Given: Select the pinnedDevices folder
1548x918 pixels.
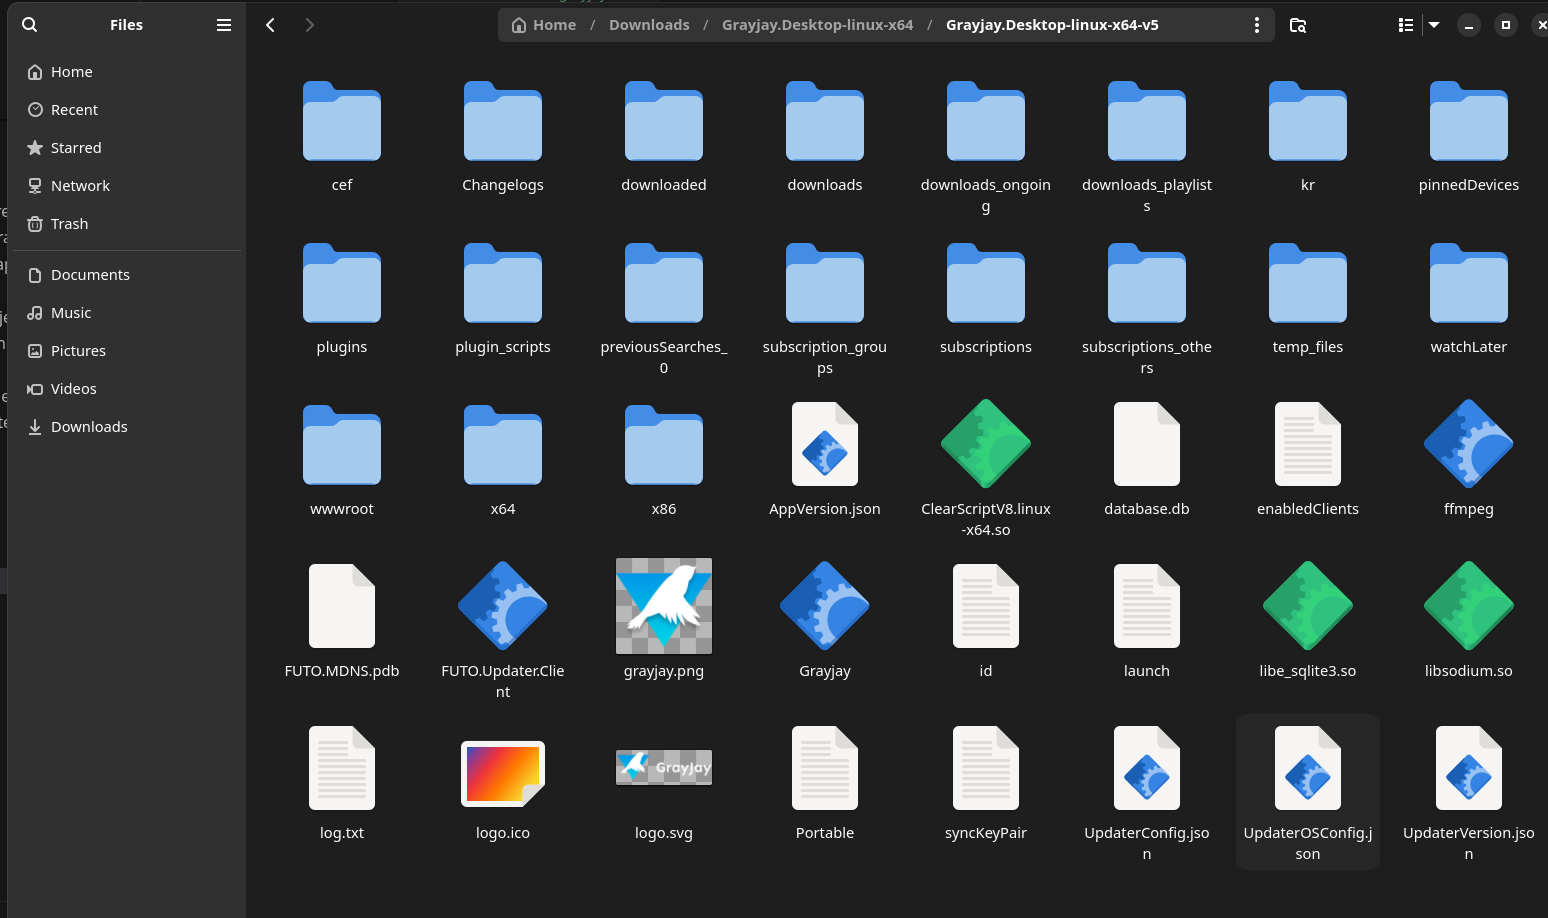Looking at the screenshot, I should coord(1469,121).
